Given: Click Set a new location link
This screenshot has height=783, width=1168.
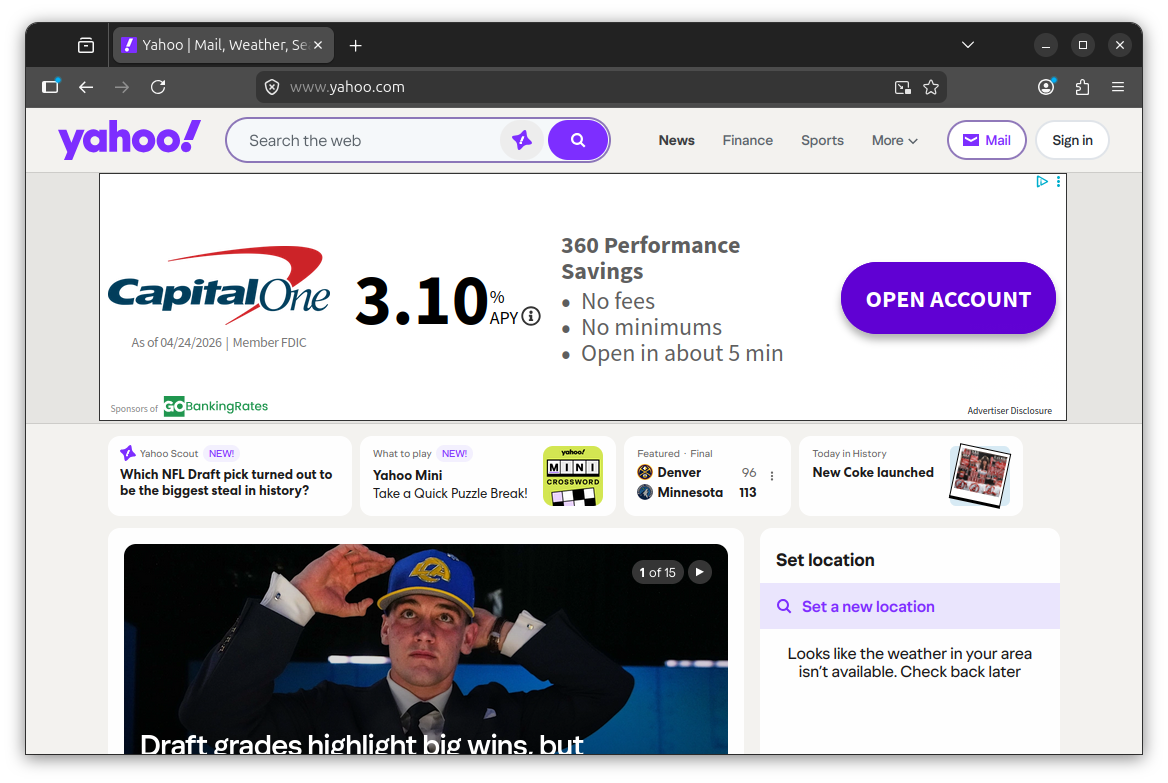Looking at the screenshot, I should tap(868, 606).
